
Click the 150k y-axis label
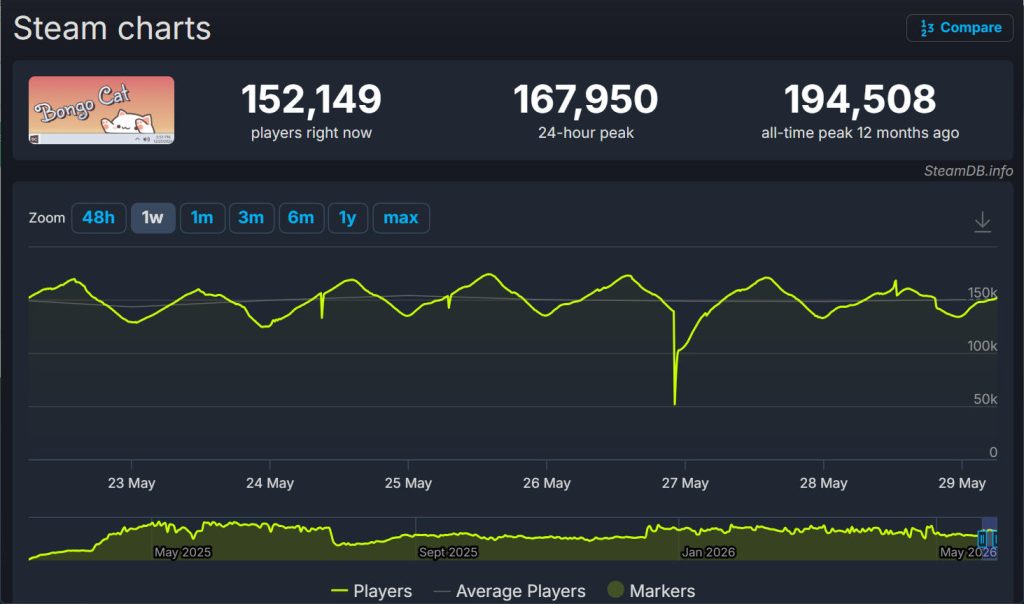(982, 293)
